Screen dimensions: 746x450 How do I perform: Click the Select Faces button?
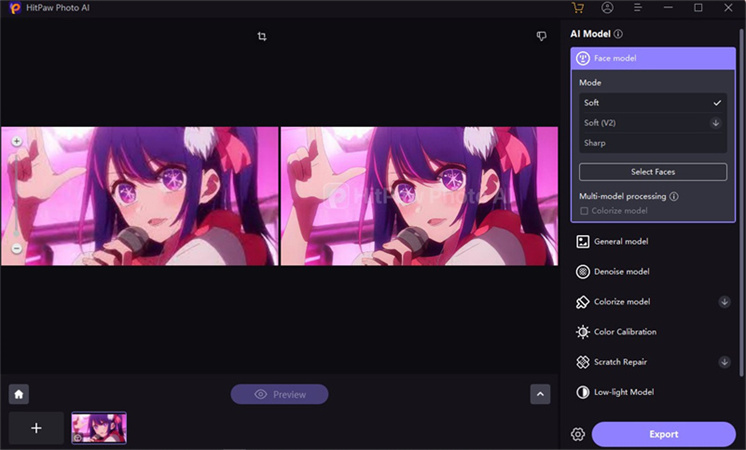click(x=652, y=172)
